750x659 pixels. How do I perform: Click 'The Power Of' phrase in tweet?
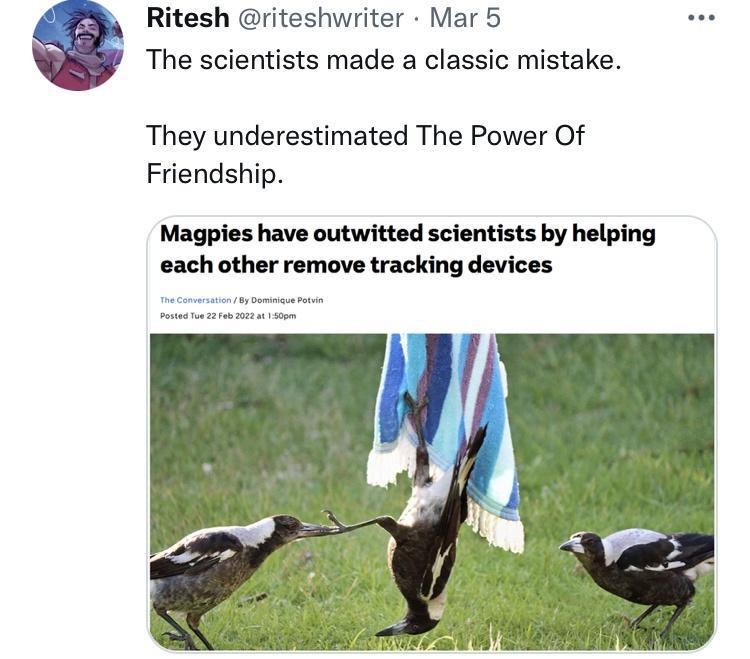500,135
